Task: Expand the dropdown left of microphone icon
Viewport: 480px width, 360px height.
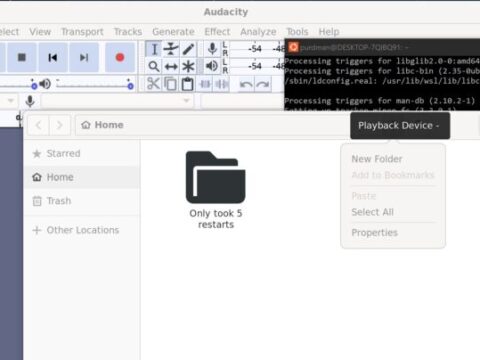Action: pyautogui.click(x=8, y=101)
